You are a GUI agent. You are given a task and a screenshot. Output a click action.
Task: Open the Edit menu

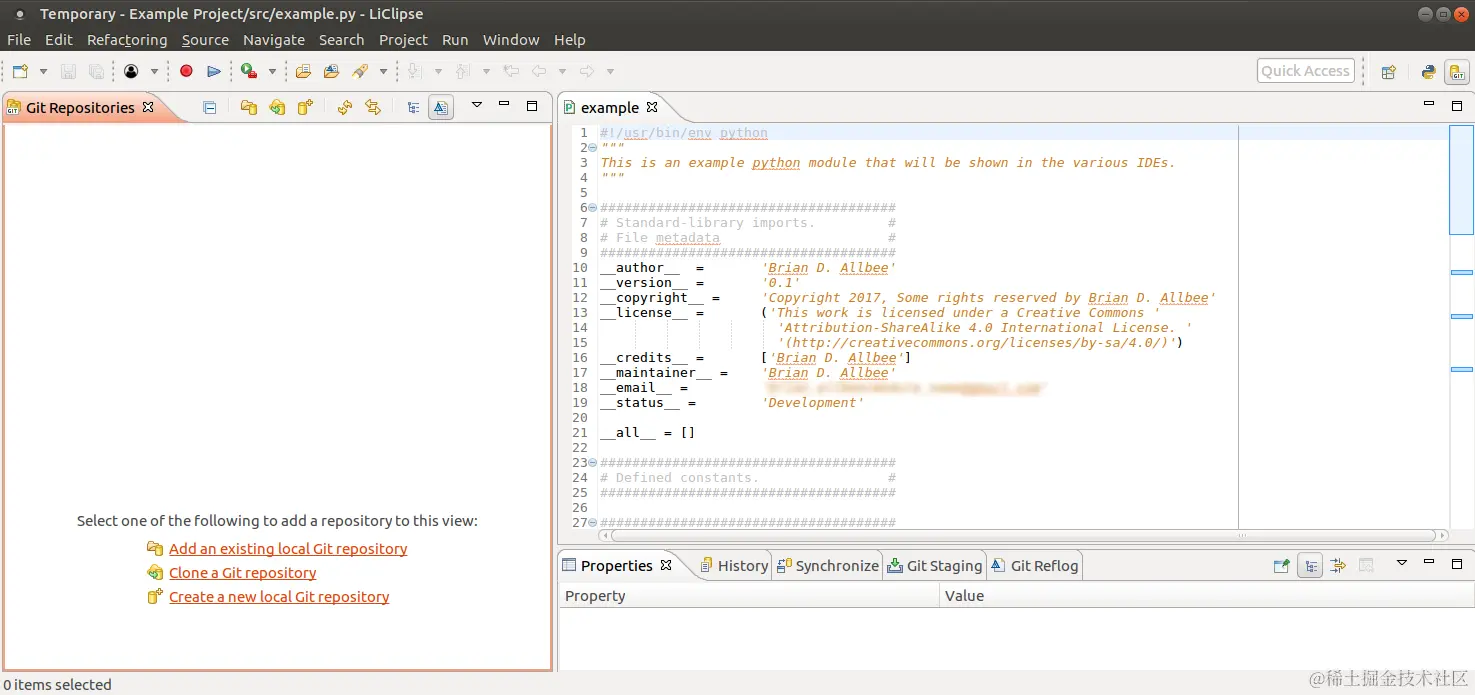59,40
